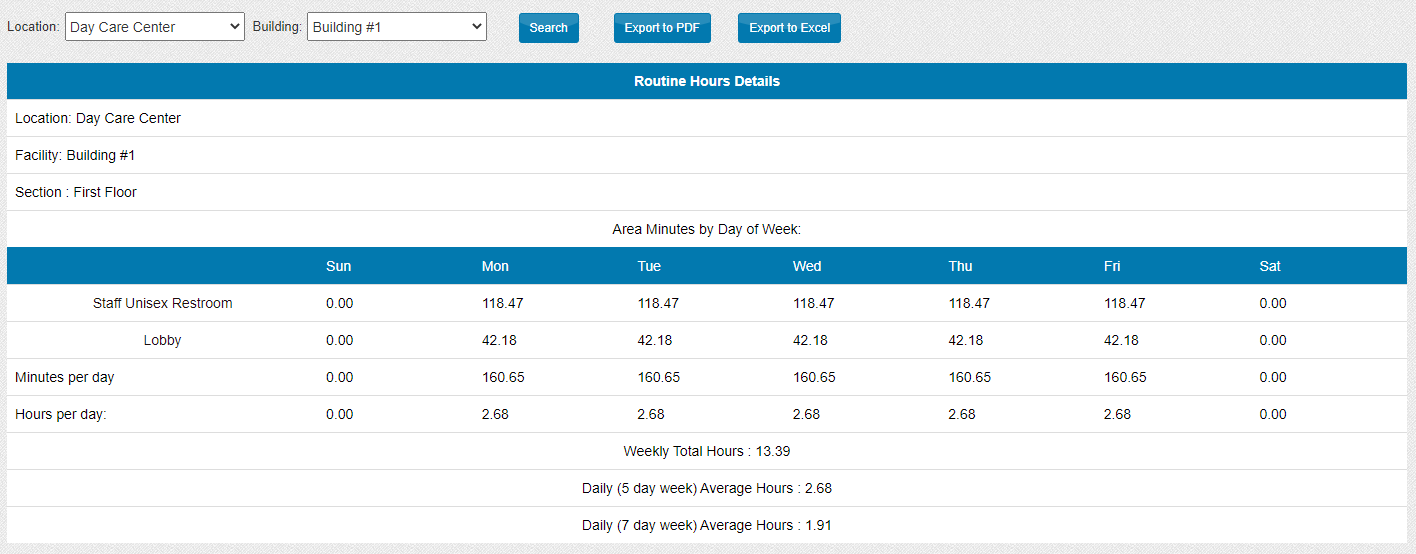Select the Wed column header
The width and height of the screenshot is (1416, 554).
tap(806, 266)
